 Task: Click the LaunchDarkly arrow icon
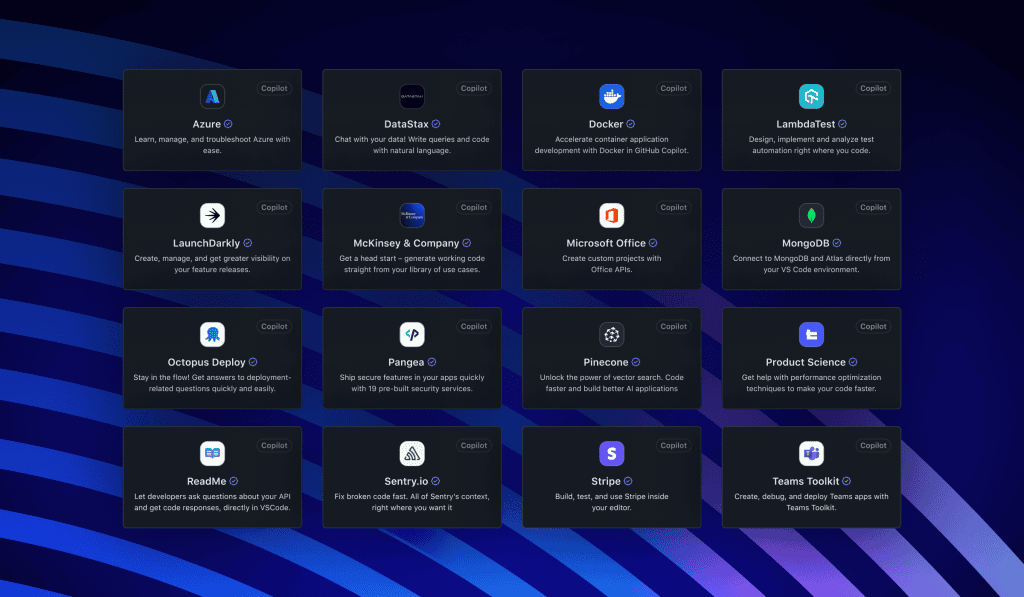point(212,215)
